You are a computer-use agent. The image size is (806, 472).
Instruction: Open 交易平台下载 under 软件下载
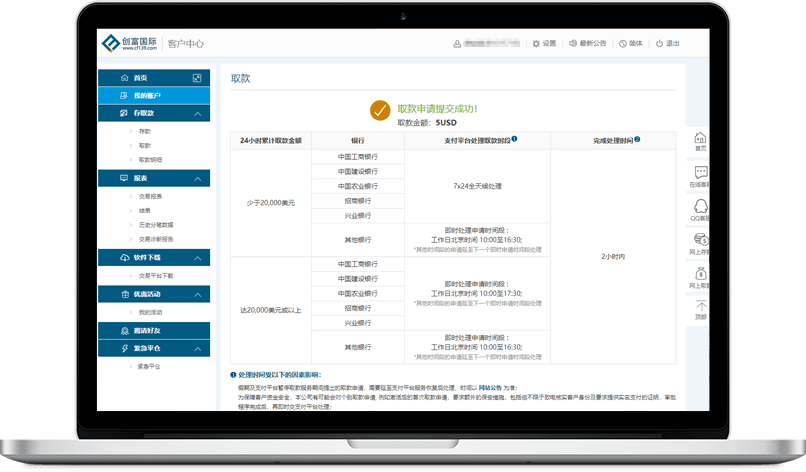pos(156,276)
